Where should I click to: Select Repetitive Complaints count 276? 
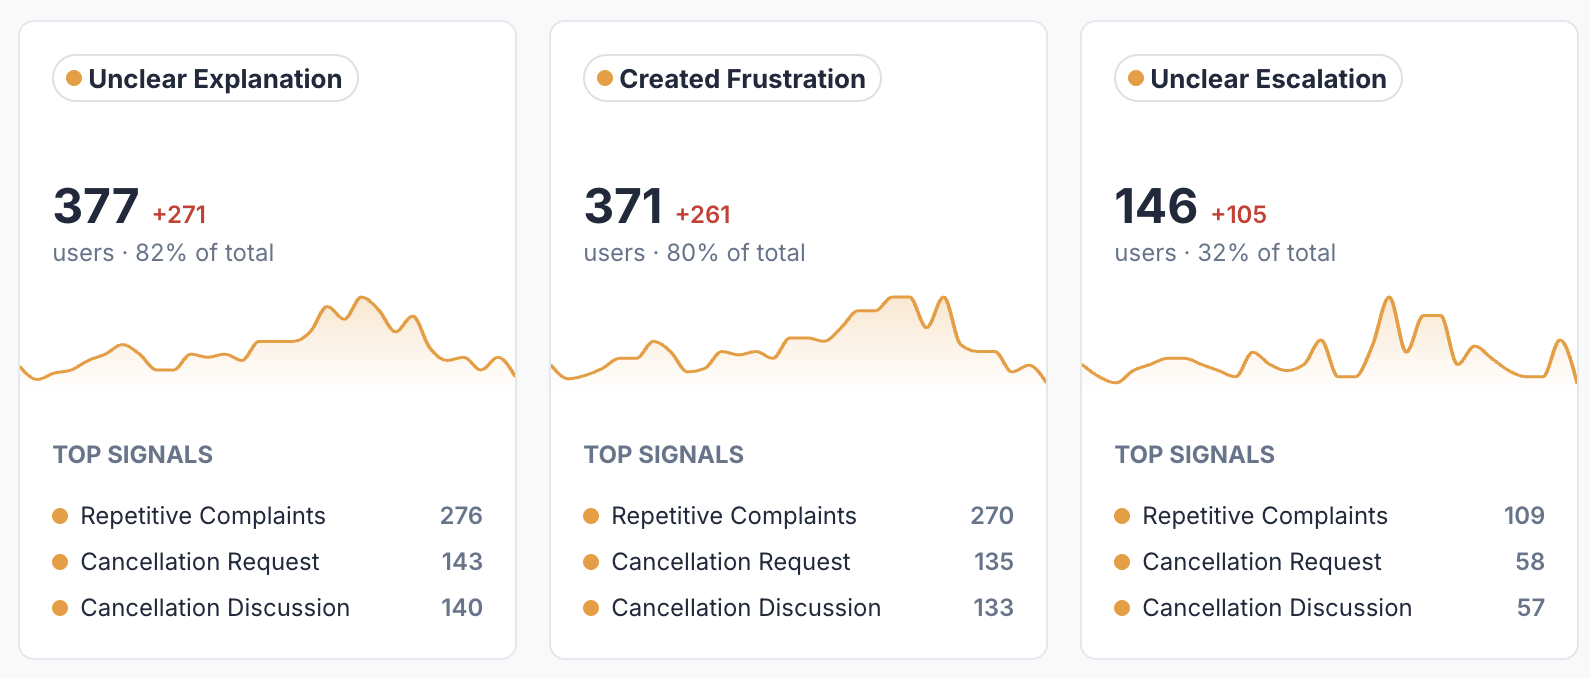461,516
